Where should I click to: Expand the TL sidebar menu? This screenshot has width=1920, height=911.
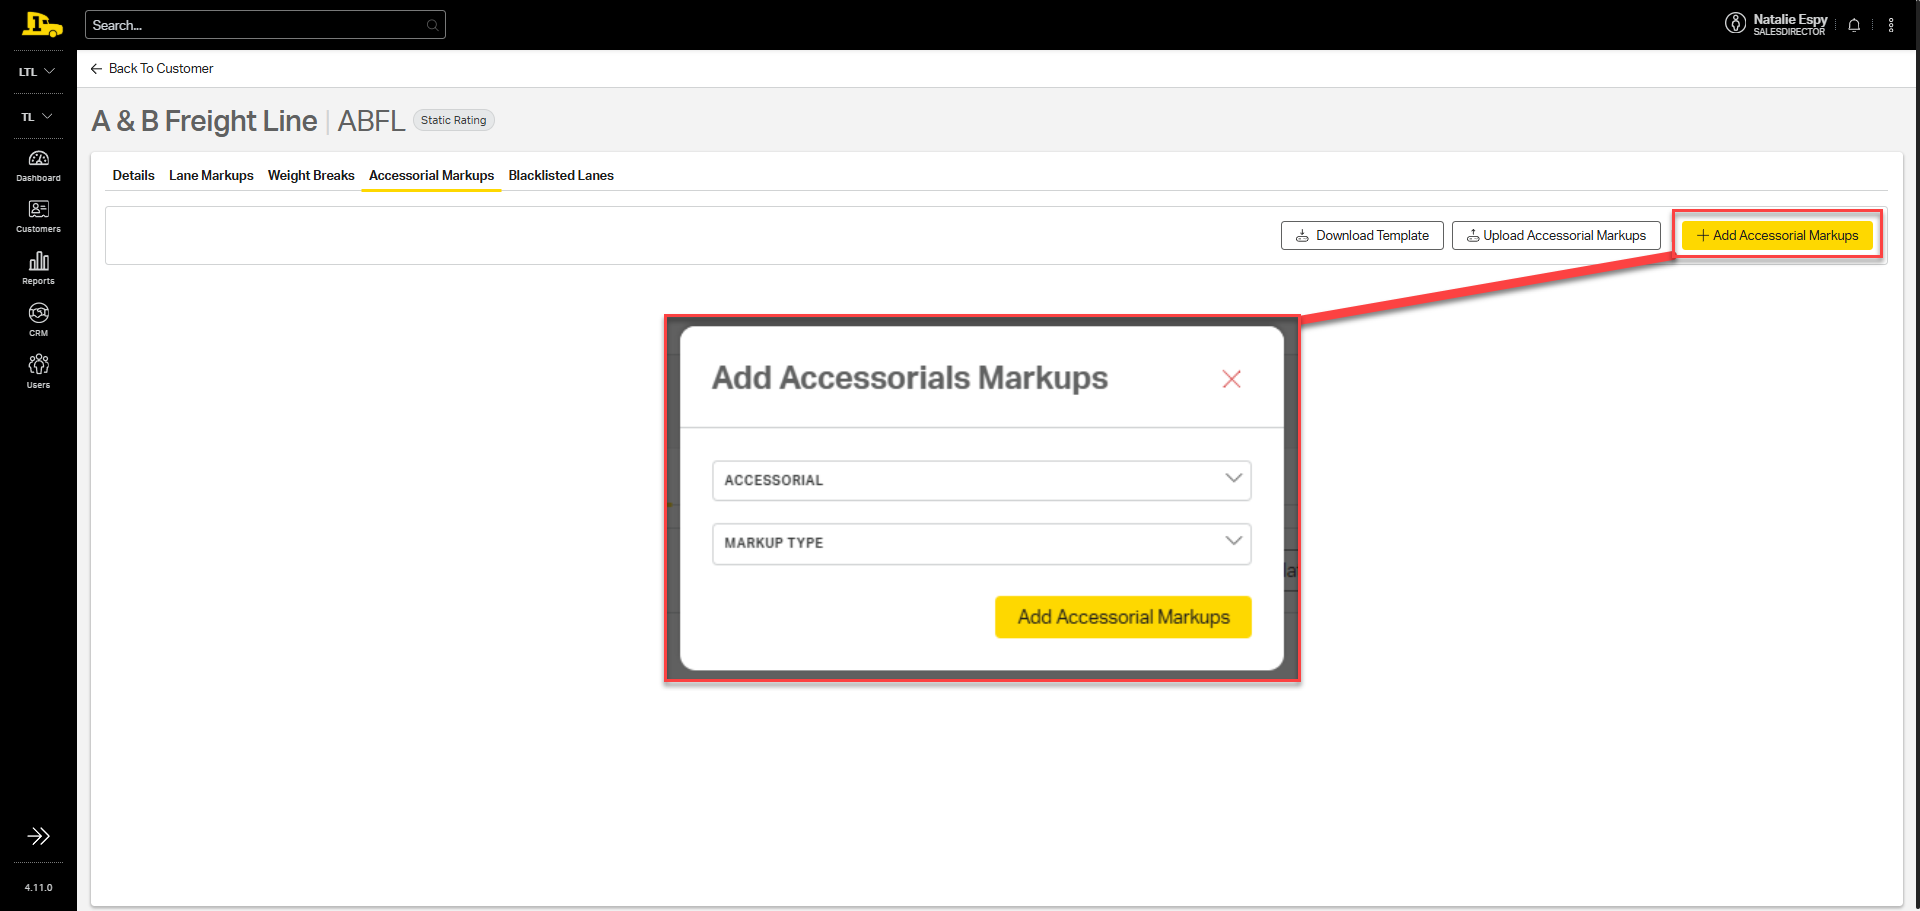[37, 117]
